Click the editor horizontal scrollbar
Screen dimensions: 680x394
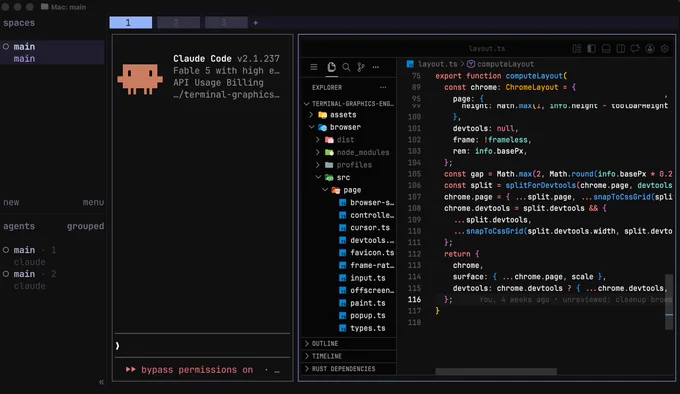[x=496, y=371]
